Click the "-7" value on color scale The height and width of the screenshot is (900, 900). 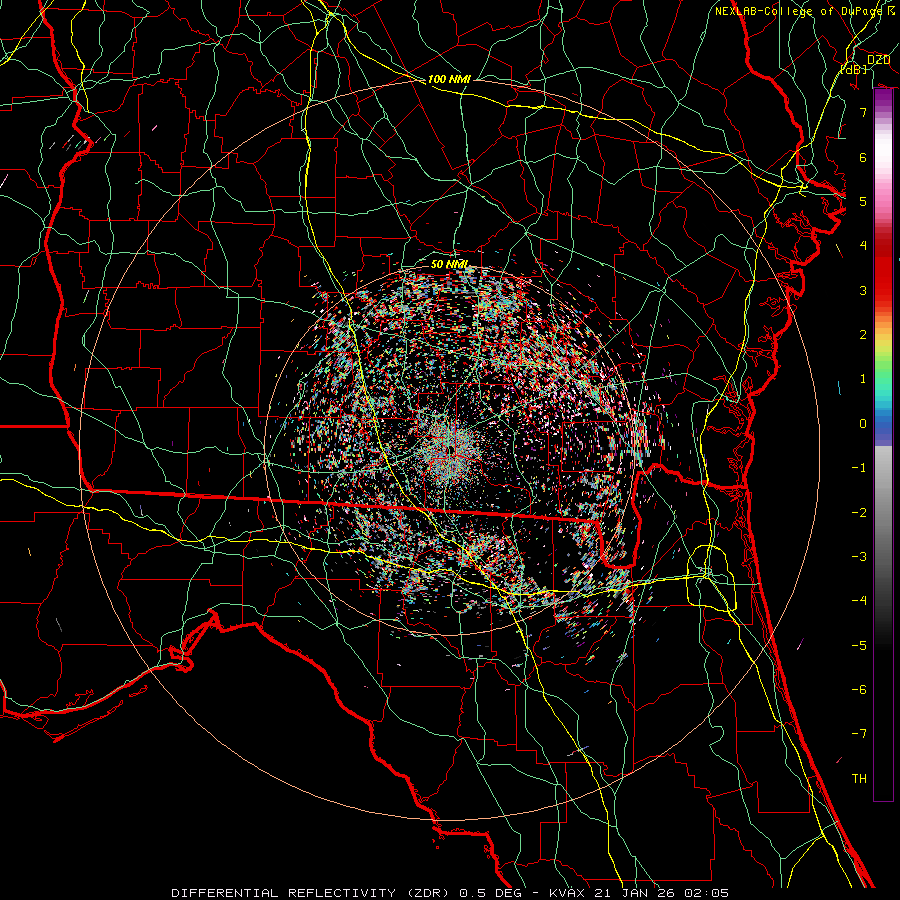click(859, 734)
